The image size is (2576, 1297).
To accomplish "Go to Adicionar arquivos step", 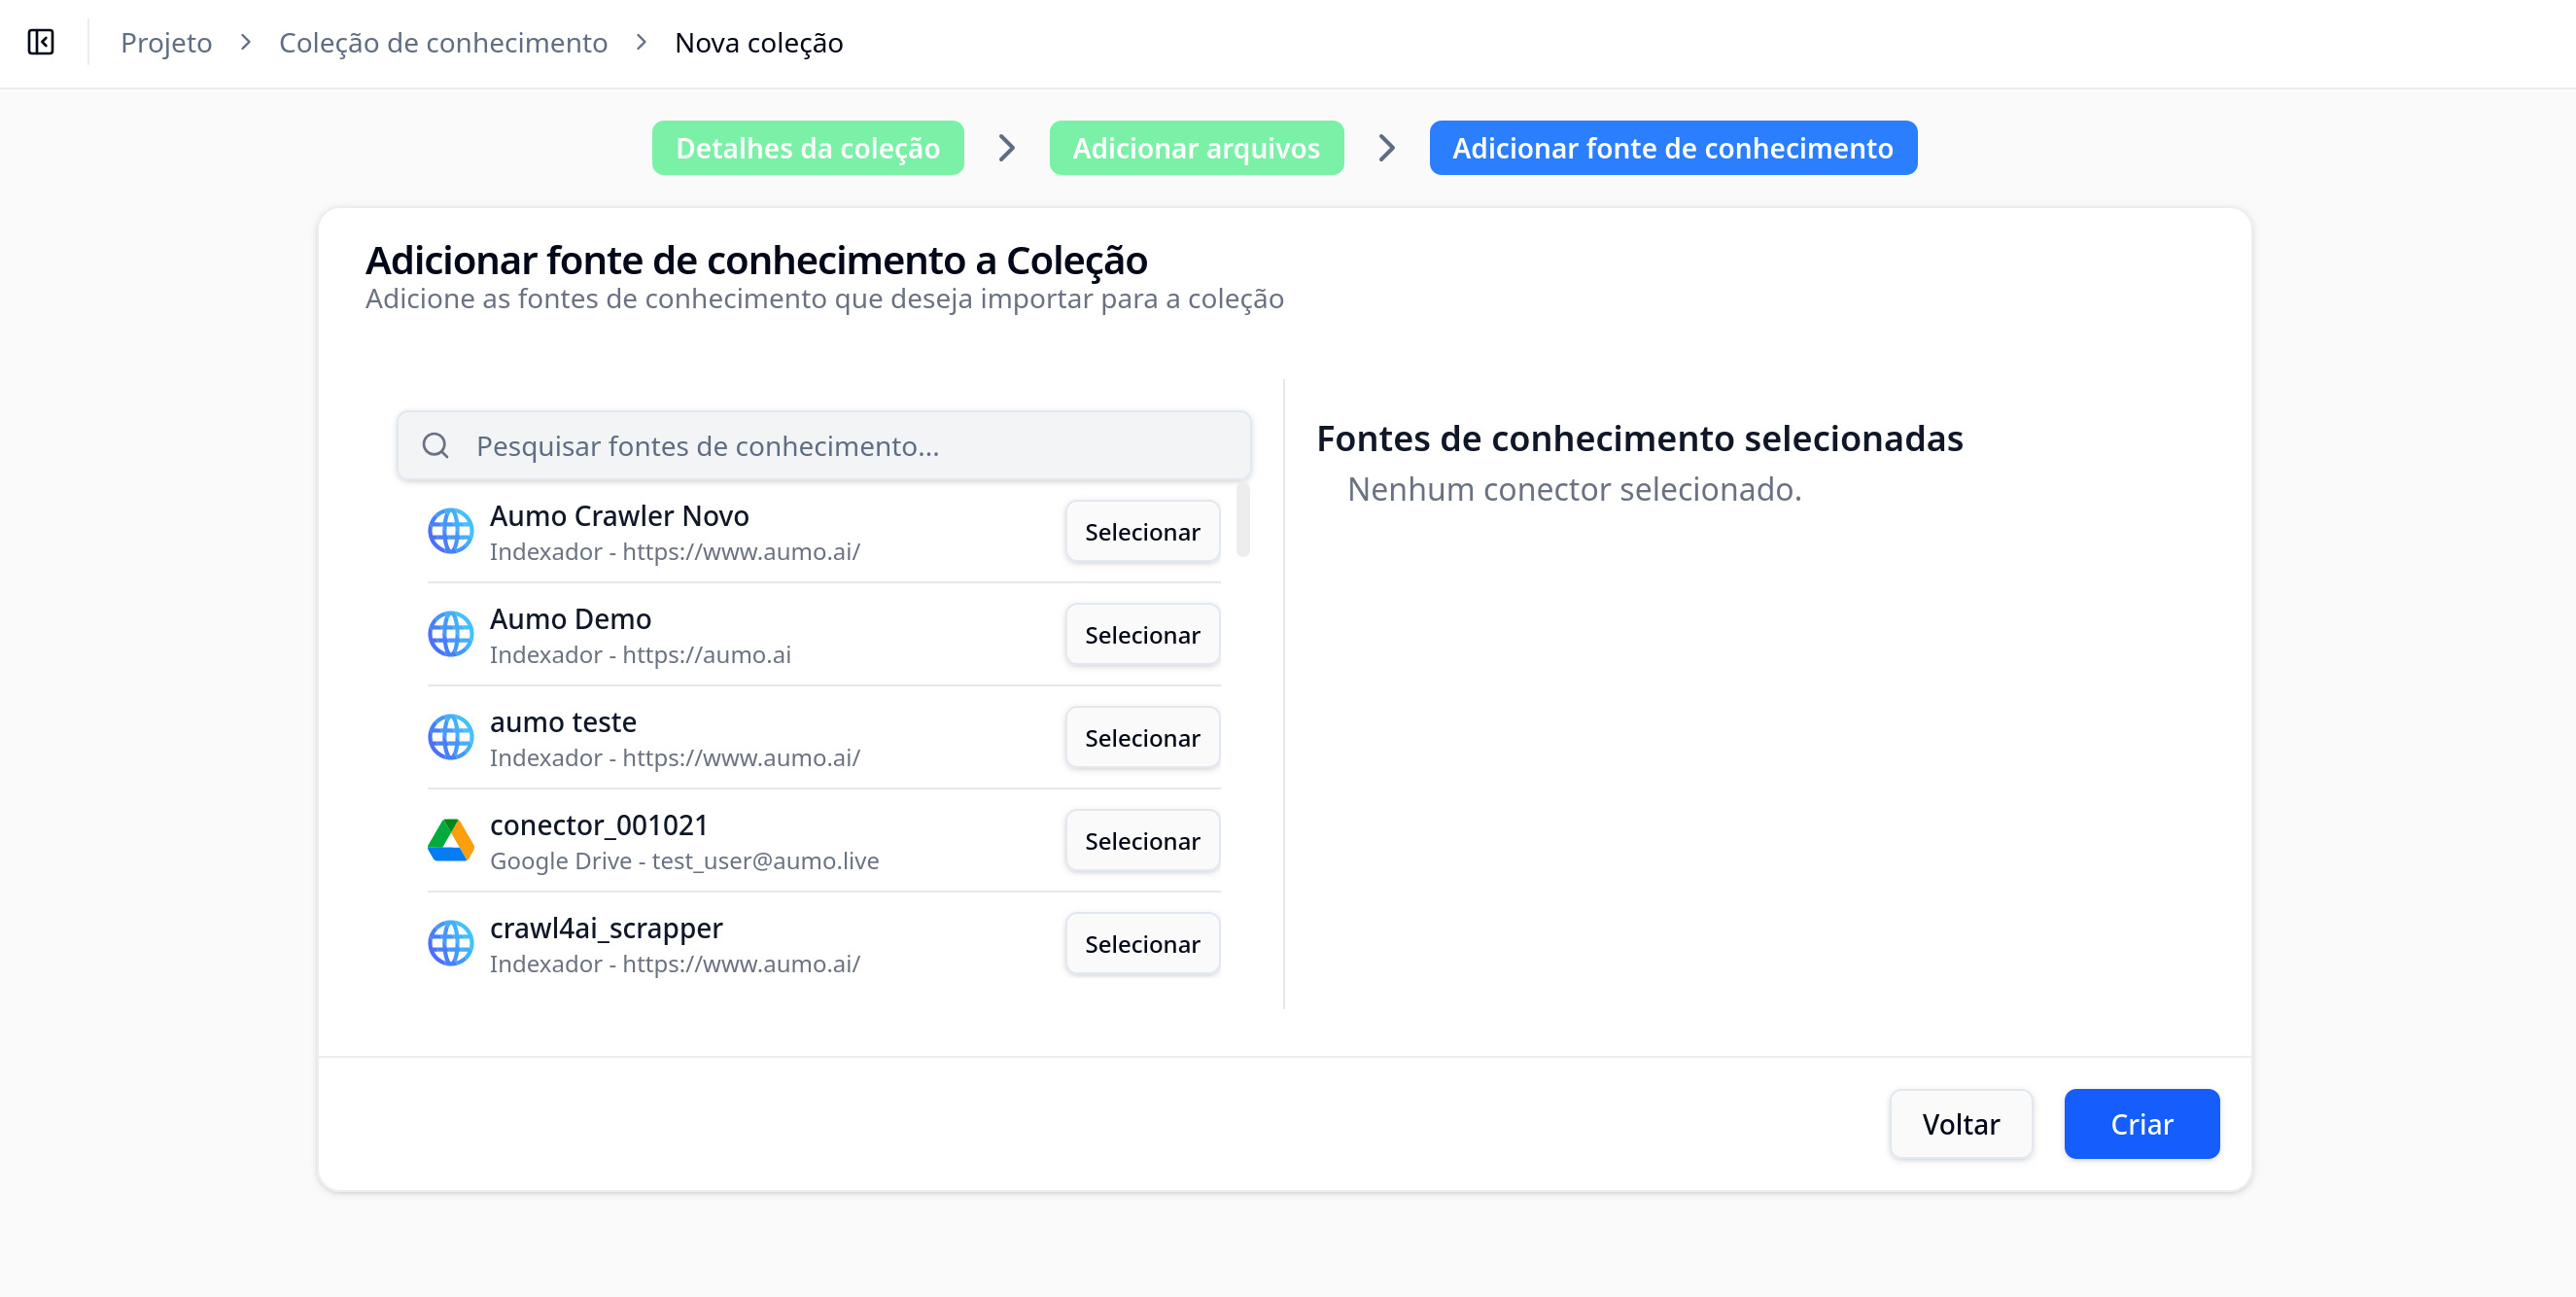I will (1196, 148).
